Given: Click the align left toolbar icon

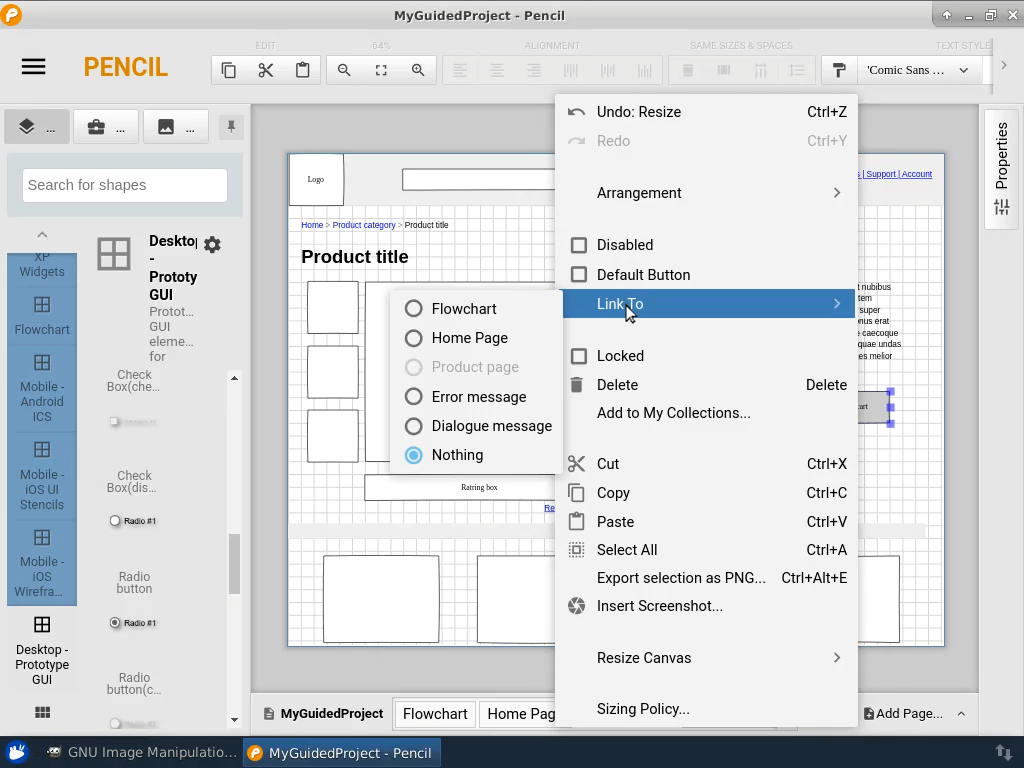Looking at the screenshot, I should [x=460, y=70].
